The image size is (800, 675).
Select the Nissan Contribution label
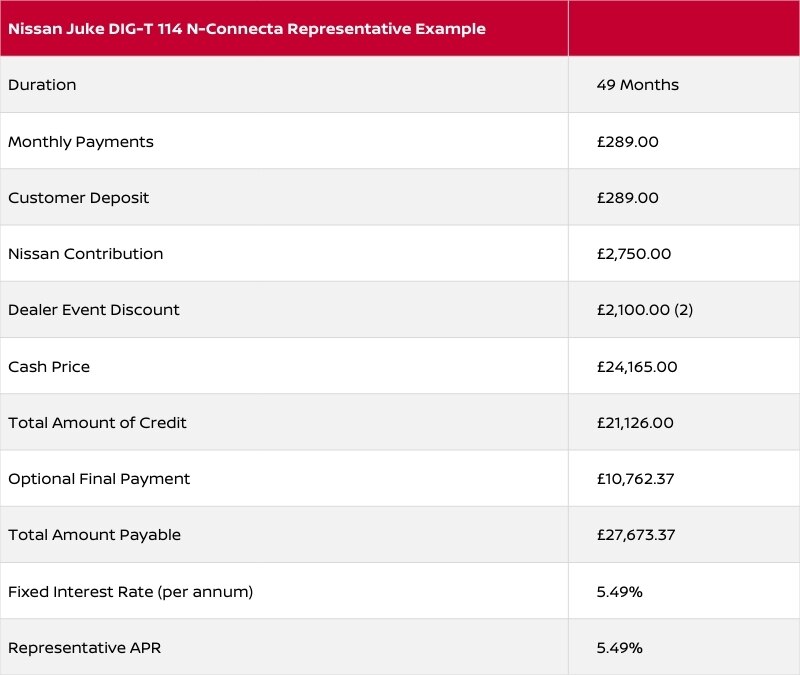pyautogui.click(x=85, y=254)
